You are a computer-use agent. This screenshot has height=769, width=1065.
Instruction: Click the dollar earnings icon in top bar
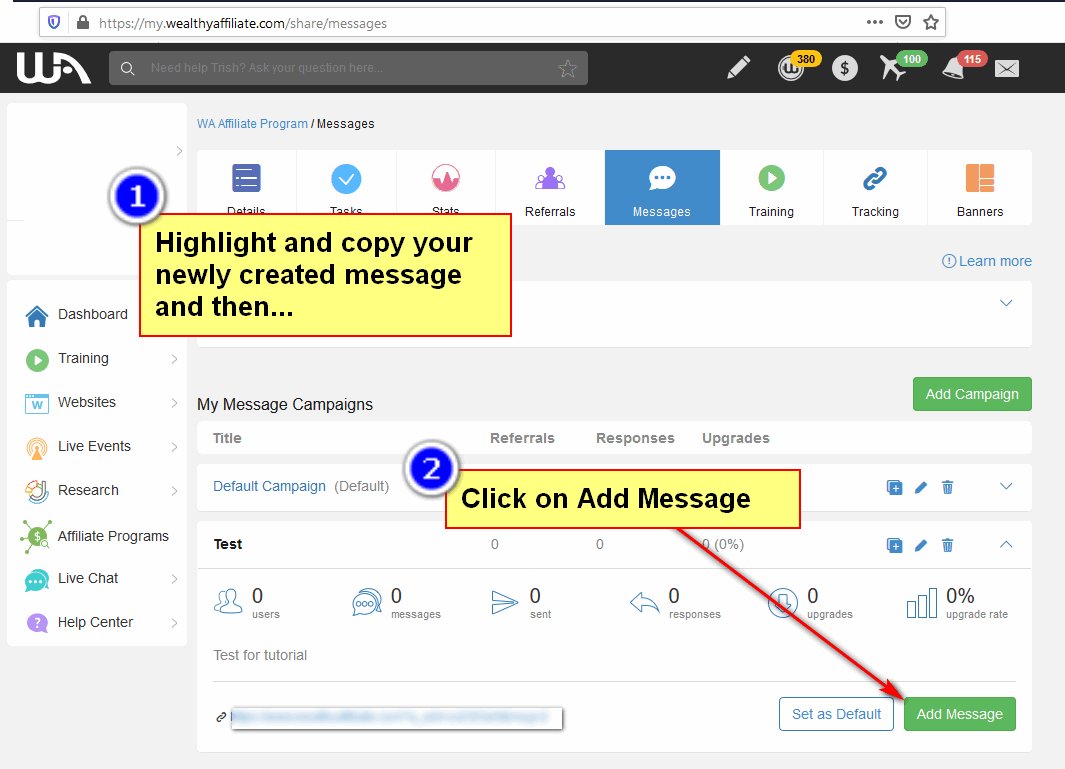(x=845, y=68)
